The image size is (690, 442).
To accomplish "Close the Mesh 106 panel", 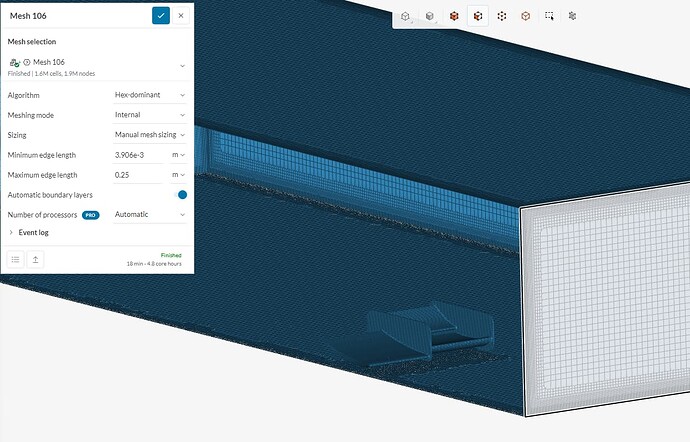I will click(x=181, y=15).
